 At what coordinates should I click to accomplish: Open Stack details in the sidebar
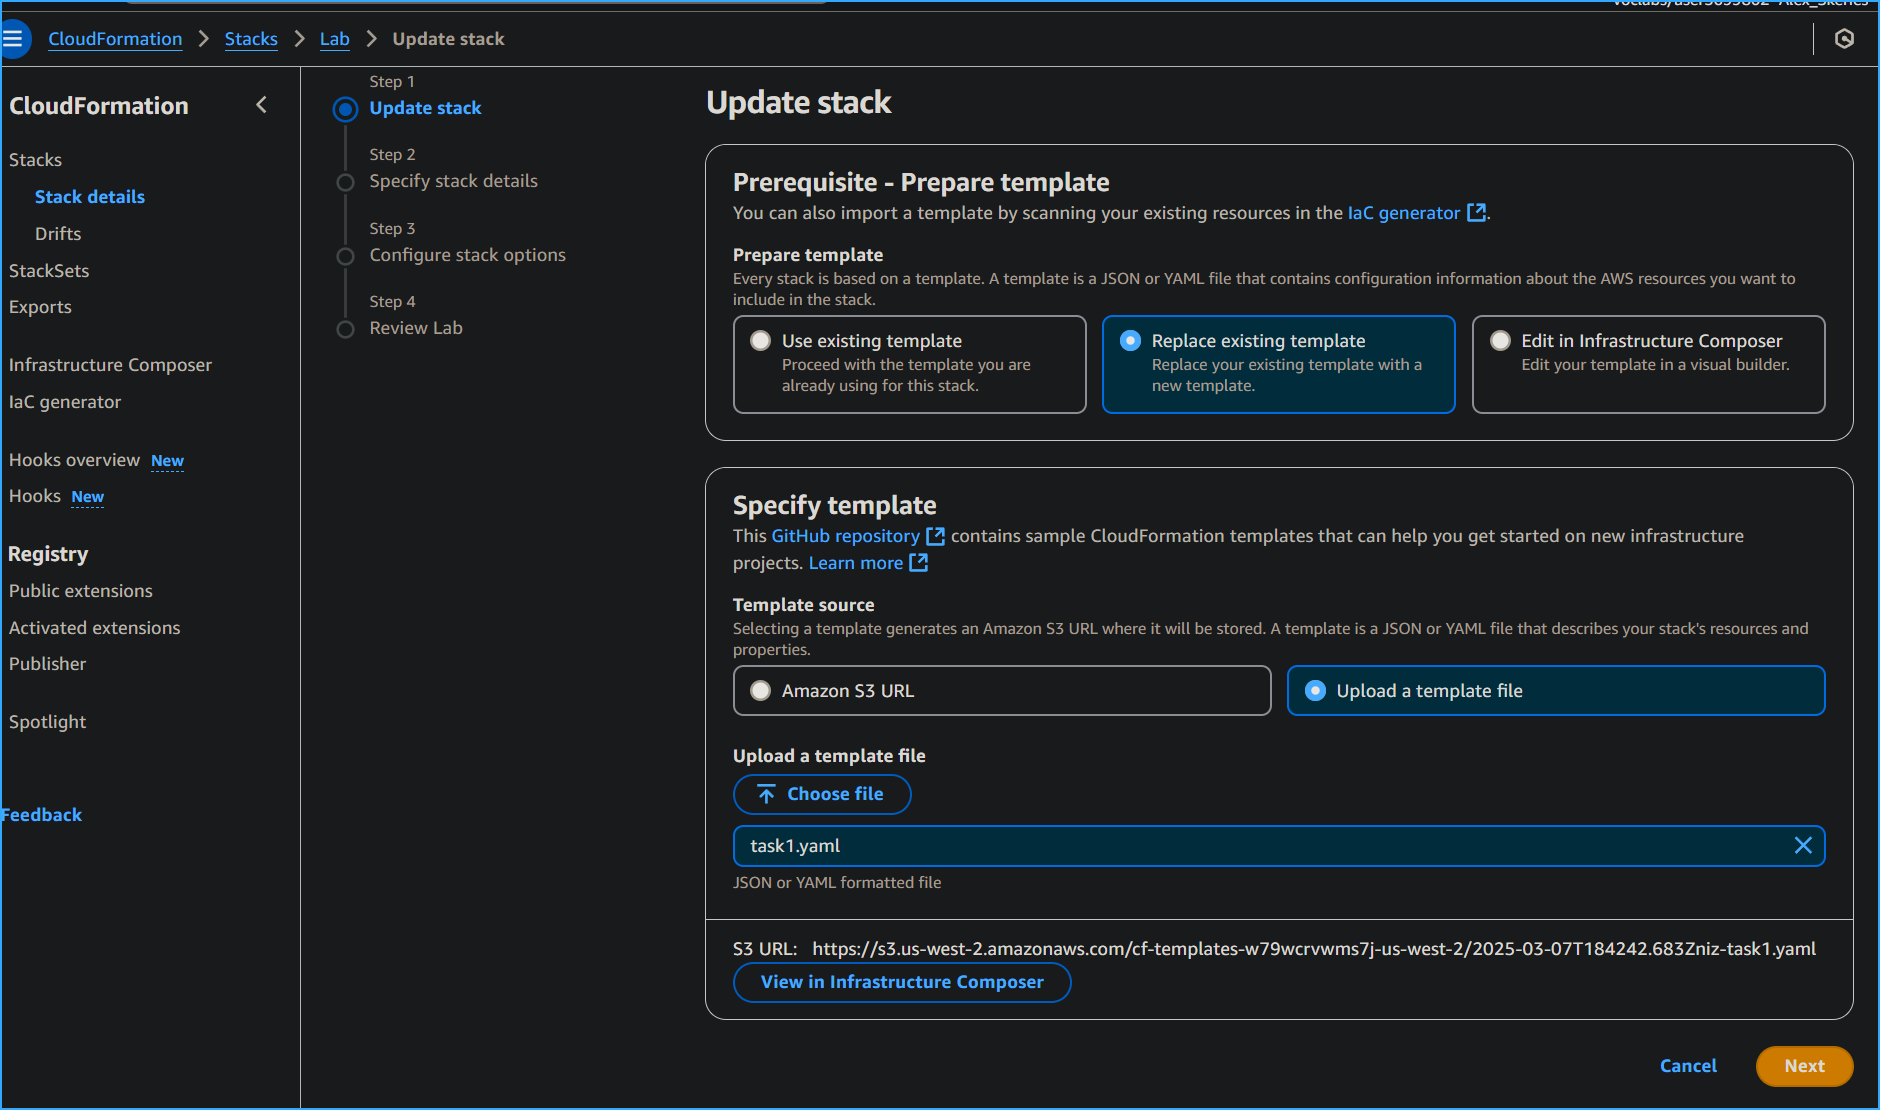(89, 196)
